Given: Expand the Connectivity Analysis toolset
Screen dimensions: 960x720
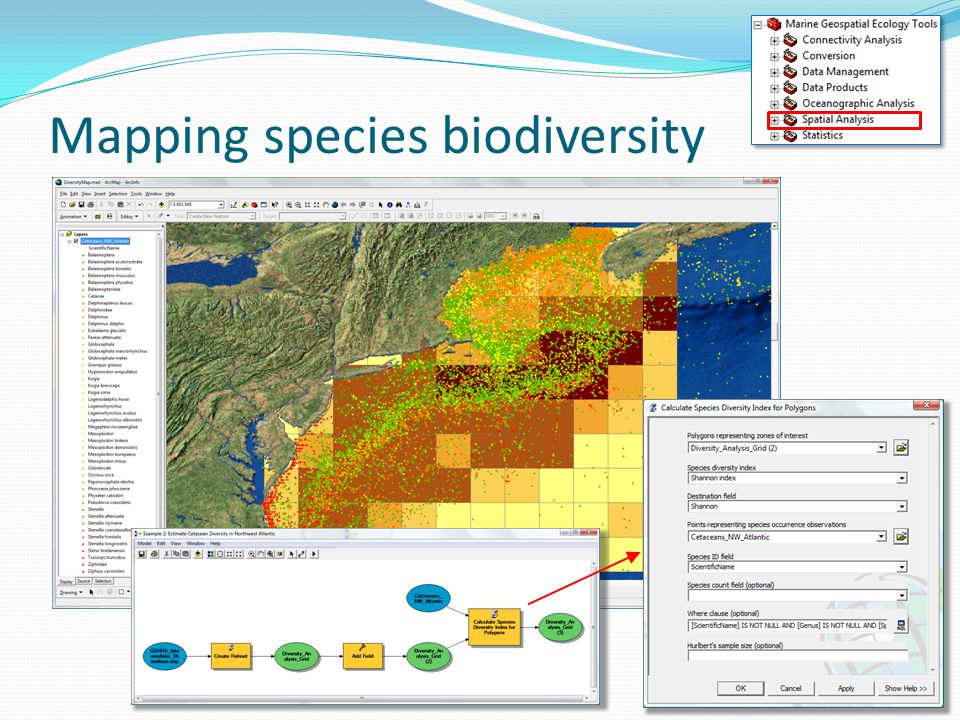Looking at the screenshot, I should 774,41.
